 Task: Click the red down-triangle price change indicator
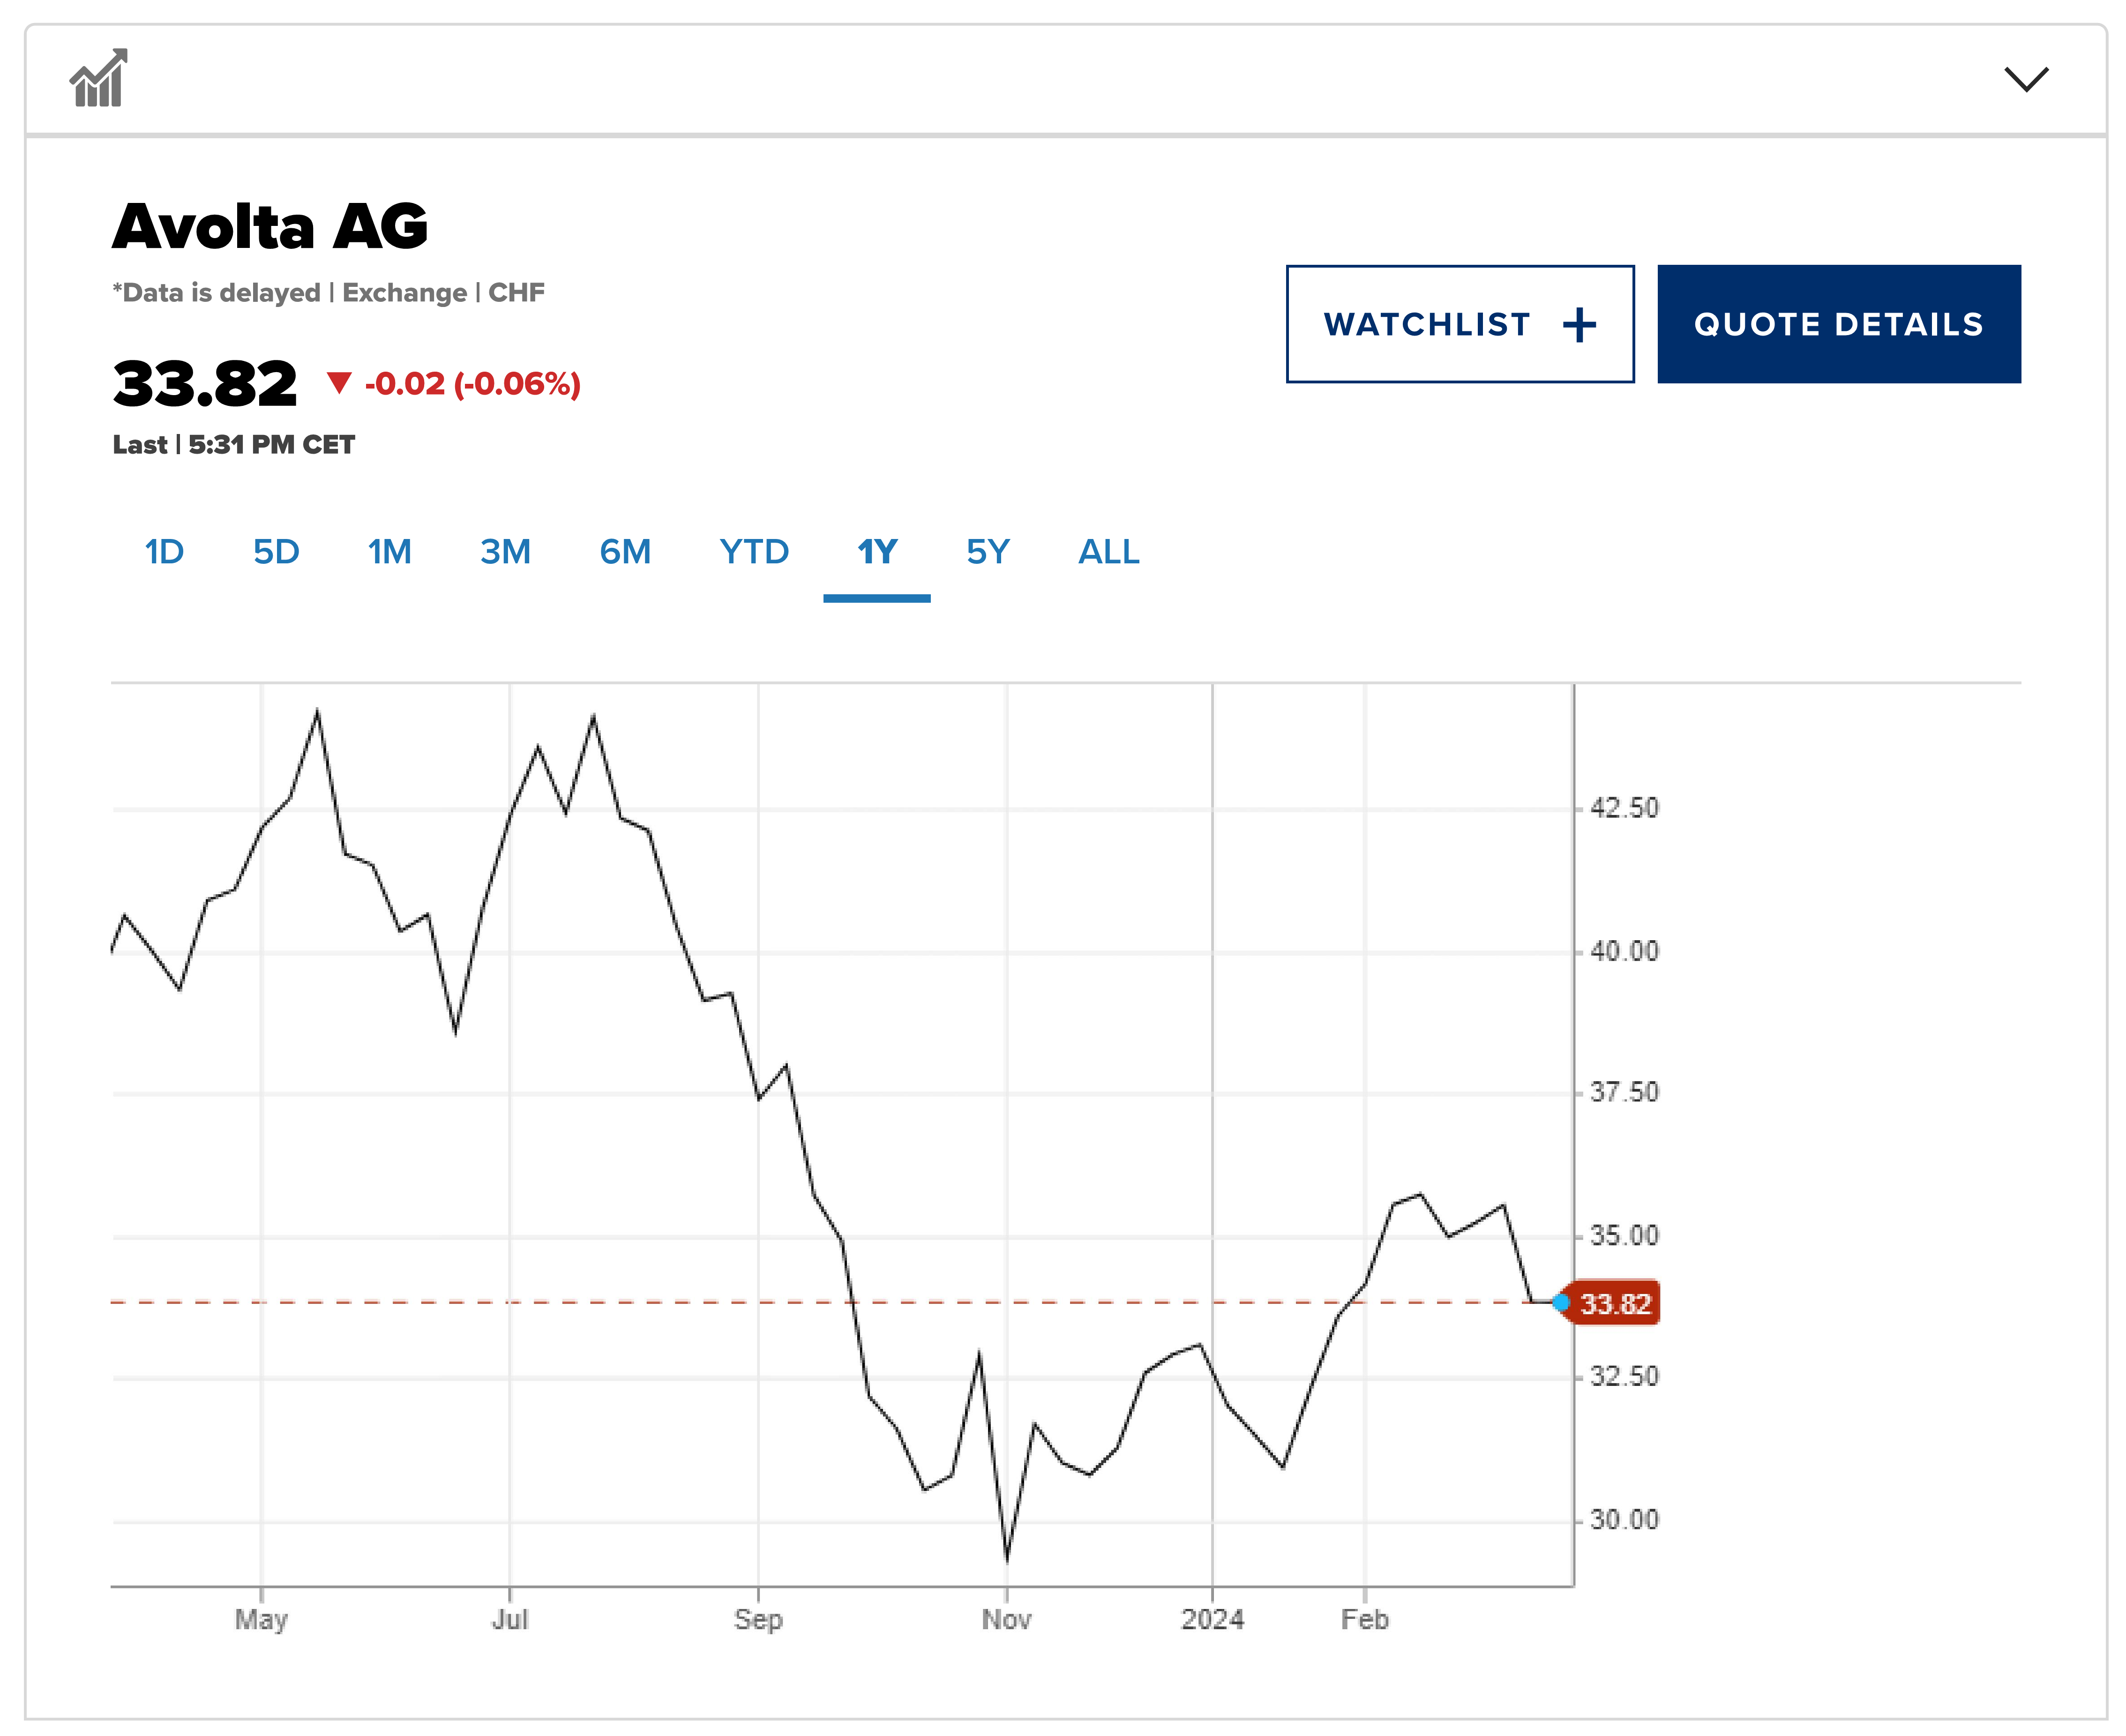[339, 382]
